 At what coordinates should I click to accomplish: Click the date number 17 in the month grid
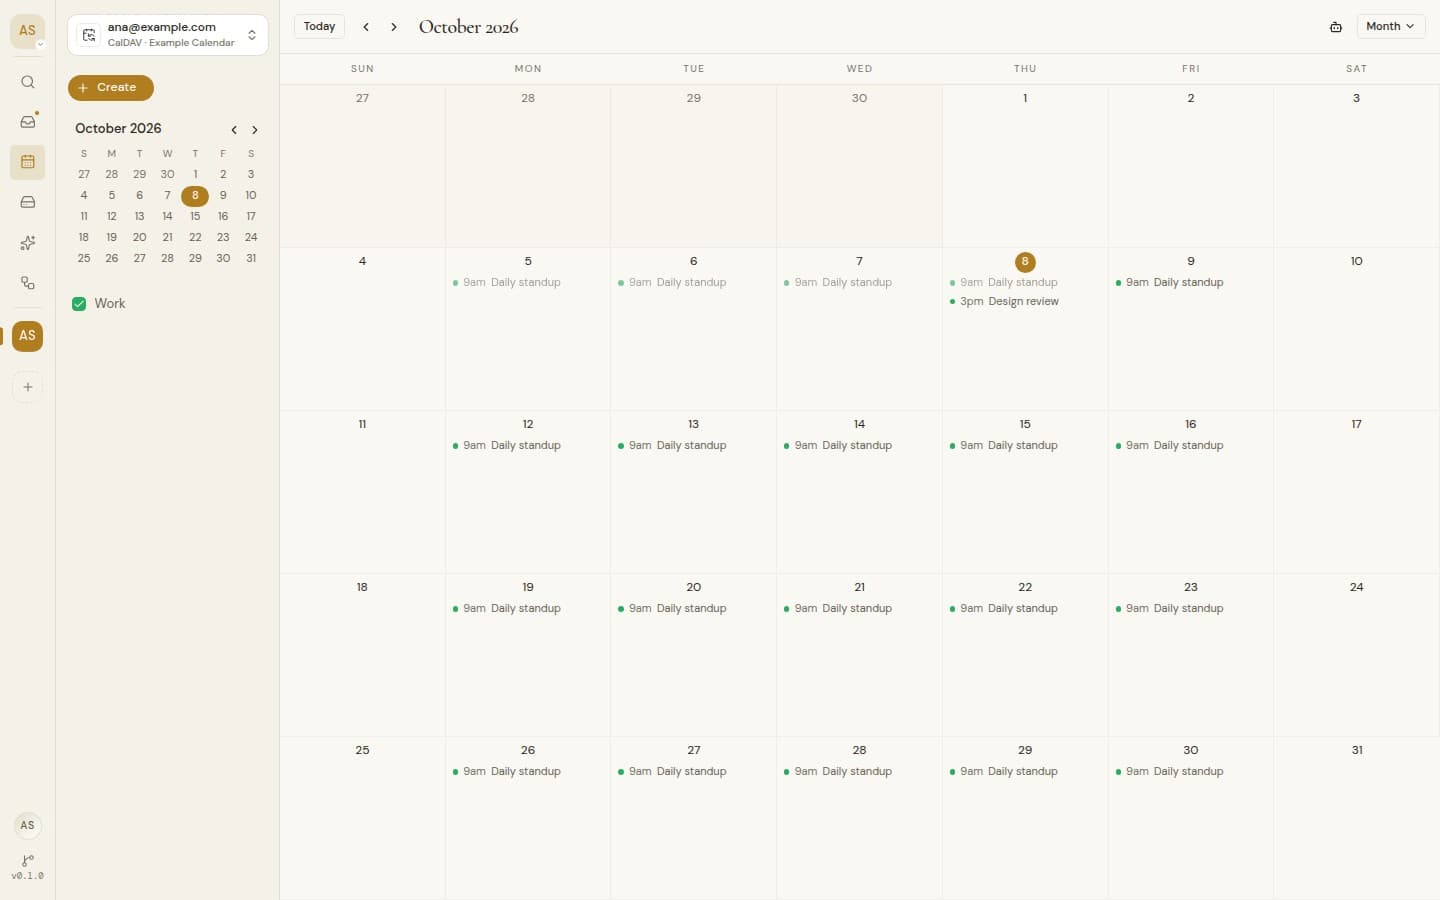[x=1356, y=424]
